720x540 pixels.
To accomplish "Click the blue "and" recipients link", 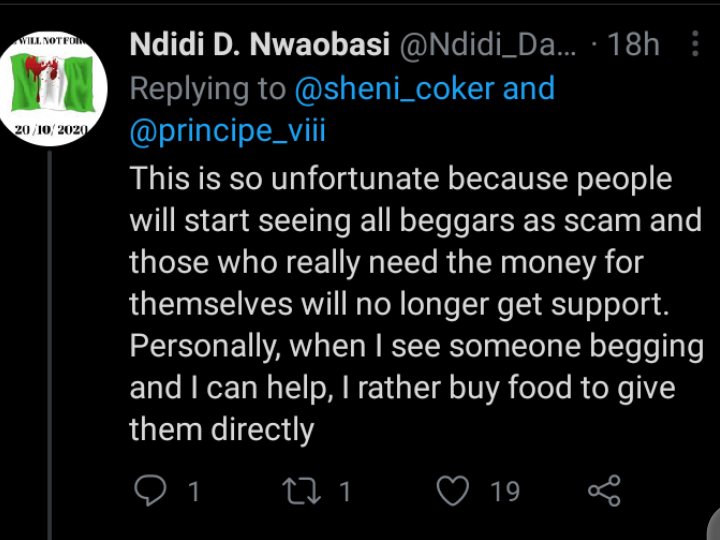I will pyautogui.click(x=529, y=88).
